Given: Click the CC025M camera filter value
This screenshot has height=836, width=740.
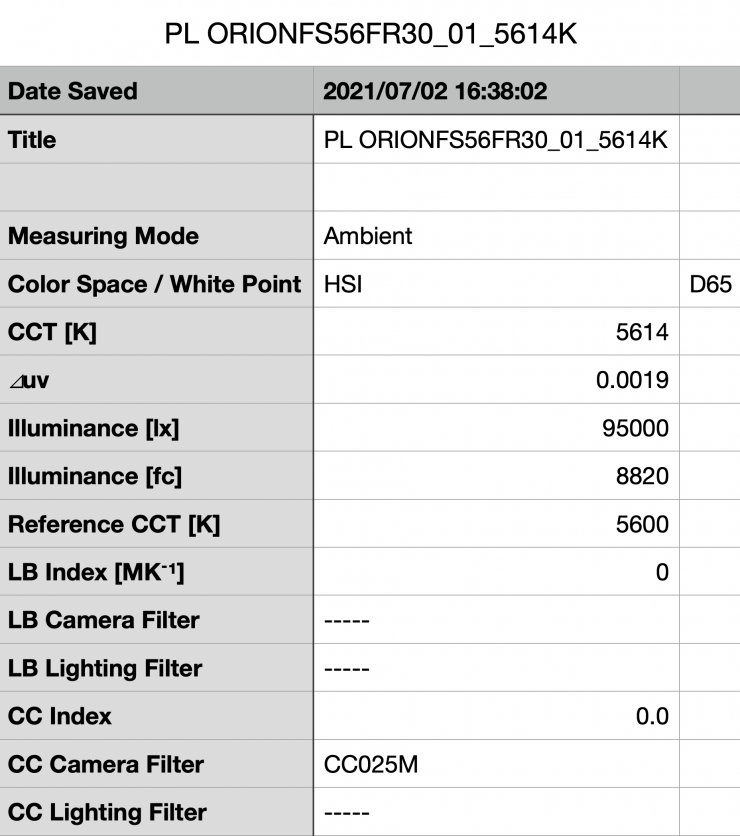Looking at the screenshot, I should pyautogui.click(x=370, y=764).
